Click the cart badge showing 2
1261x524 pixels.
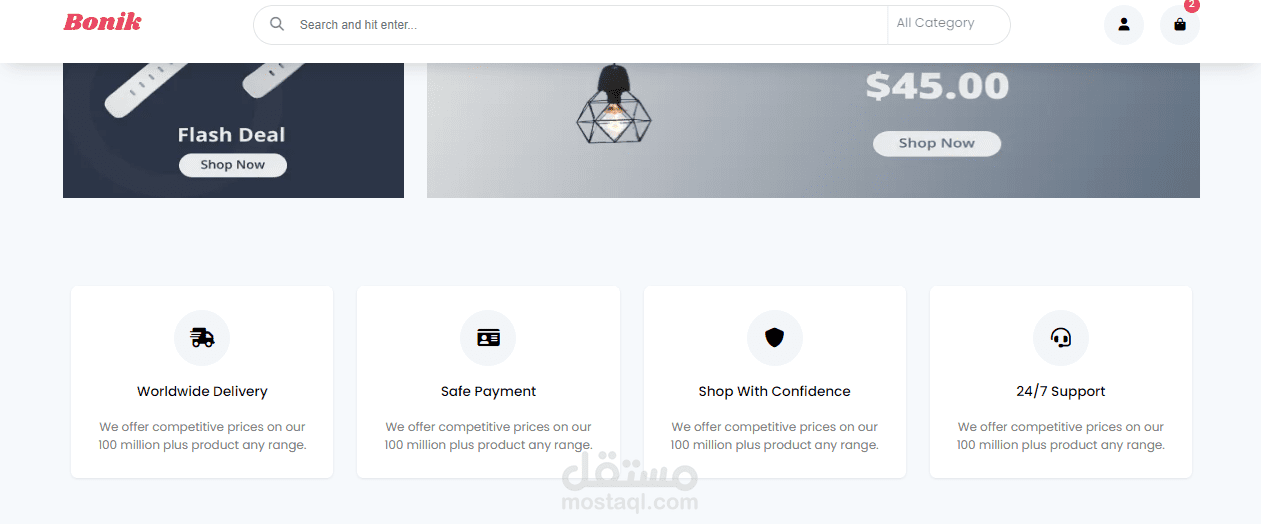1191,5
